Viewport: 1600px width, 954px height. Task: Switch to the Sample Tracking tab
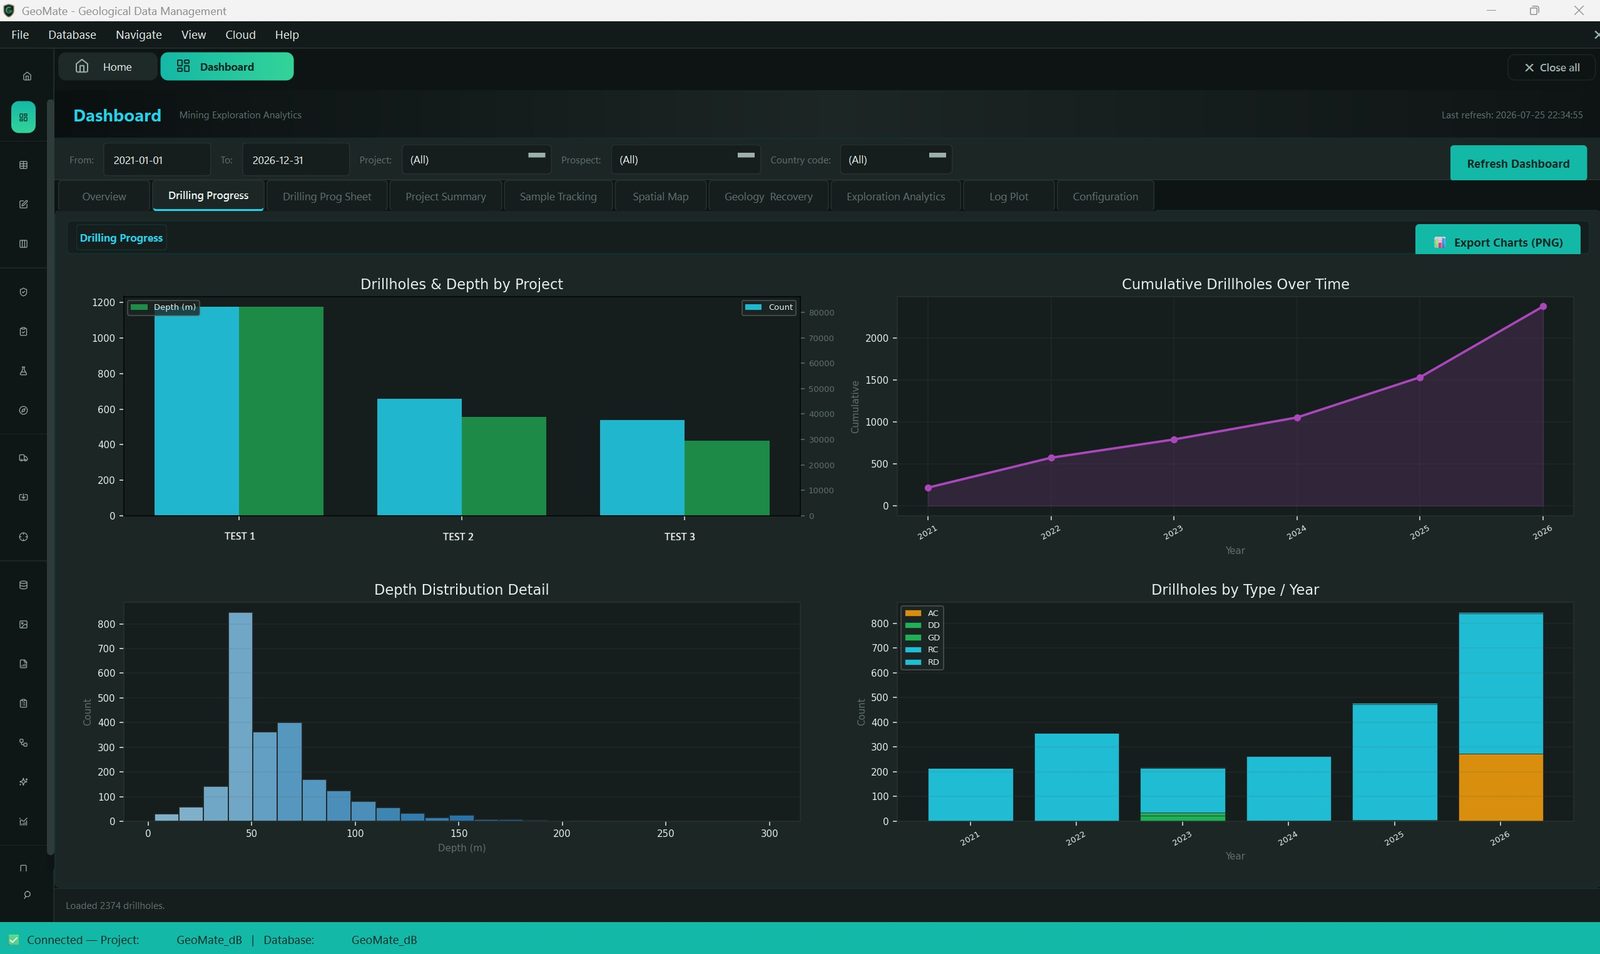pyautogui.click(x=558, y=197)
